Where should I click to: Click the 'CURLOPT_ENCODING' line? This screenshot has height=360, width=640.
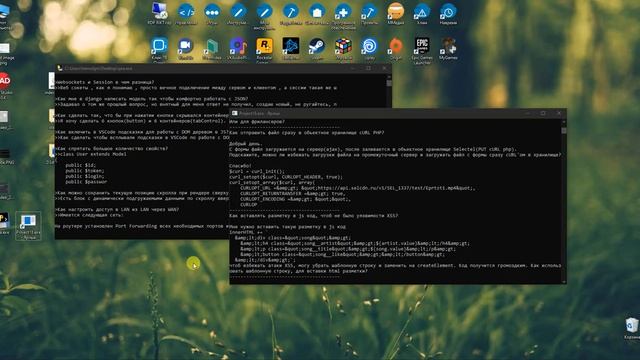tap(296, 199)
